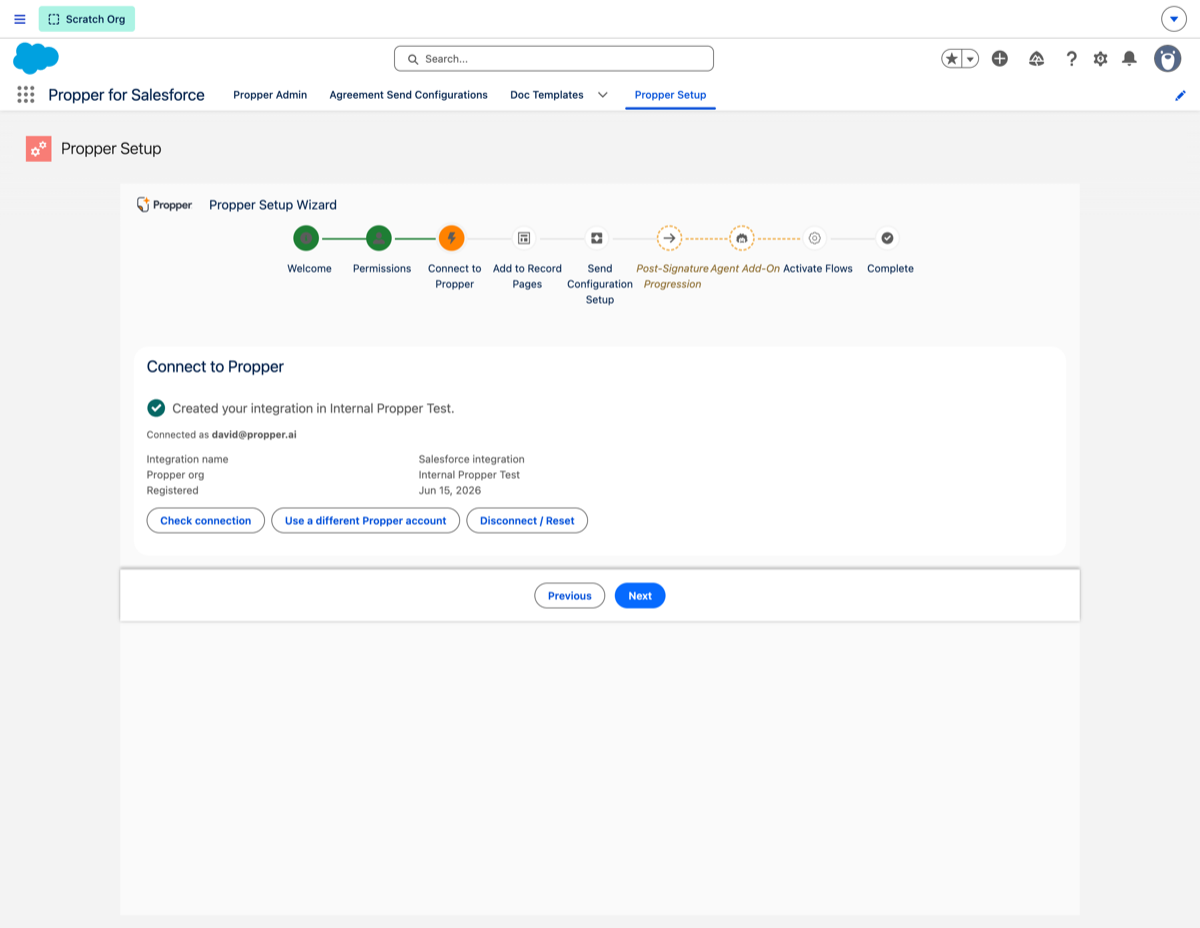Click the Disconnect / Reset button
The height and width of the screenshot is (928, 1200).
pos(527,521)
